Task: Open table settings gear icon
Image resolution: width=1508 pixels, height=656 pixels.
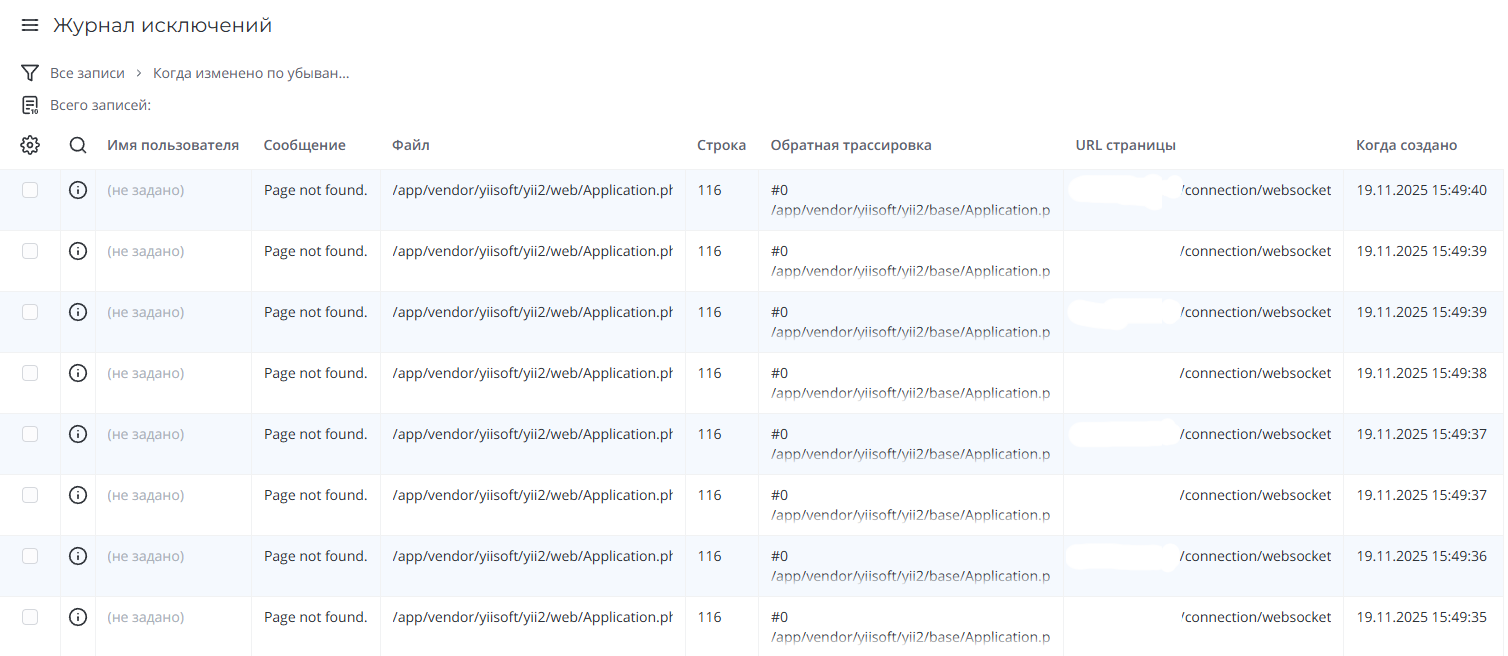Action: [30, 145]
